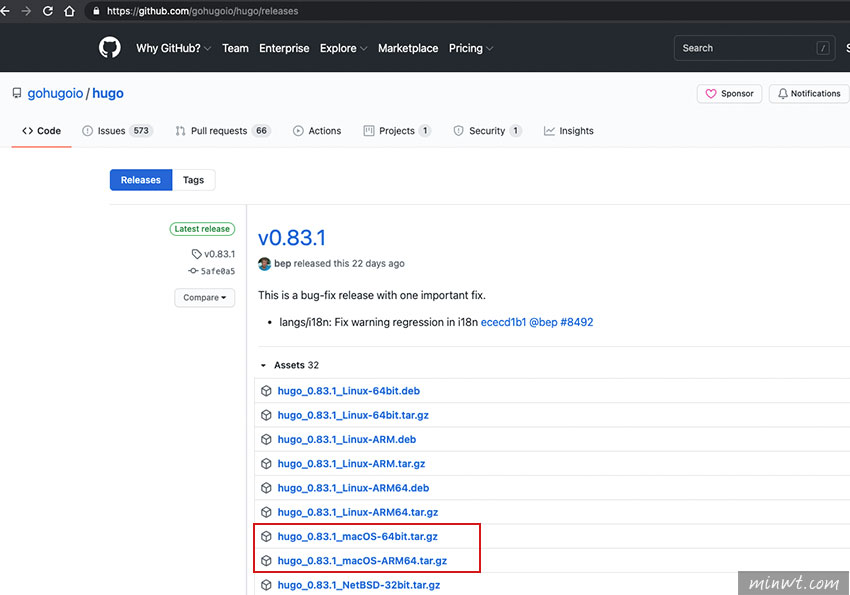Screen dimensions: 850x595
Task: Open the 5afe0a5 commit hash link
Action: 218,271
